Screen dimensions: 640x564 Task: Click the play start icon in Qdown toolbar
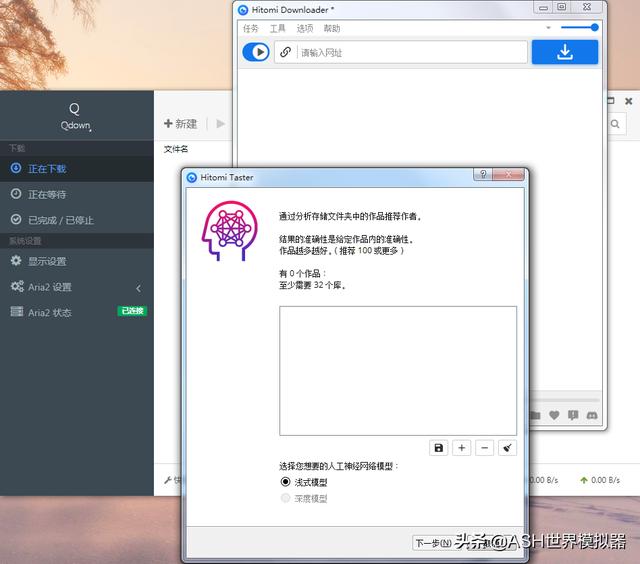[x=220, y=123]
